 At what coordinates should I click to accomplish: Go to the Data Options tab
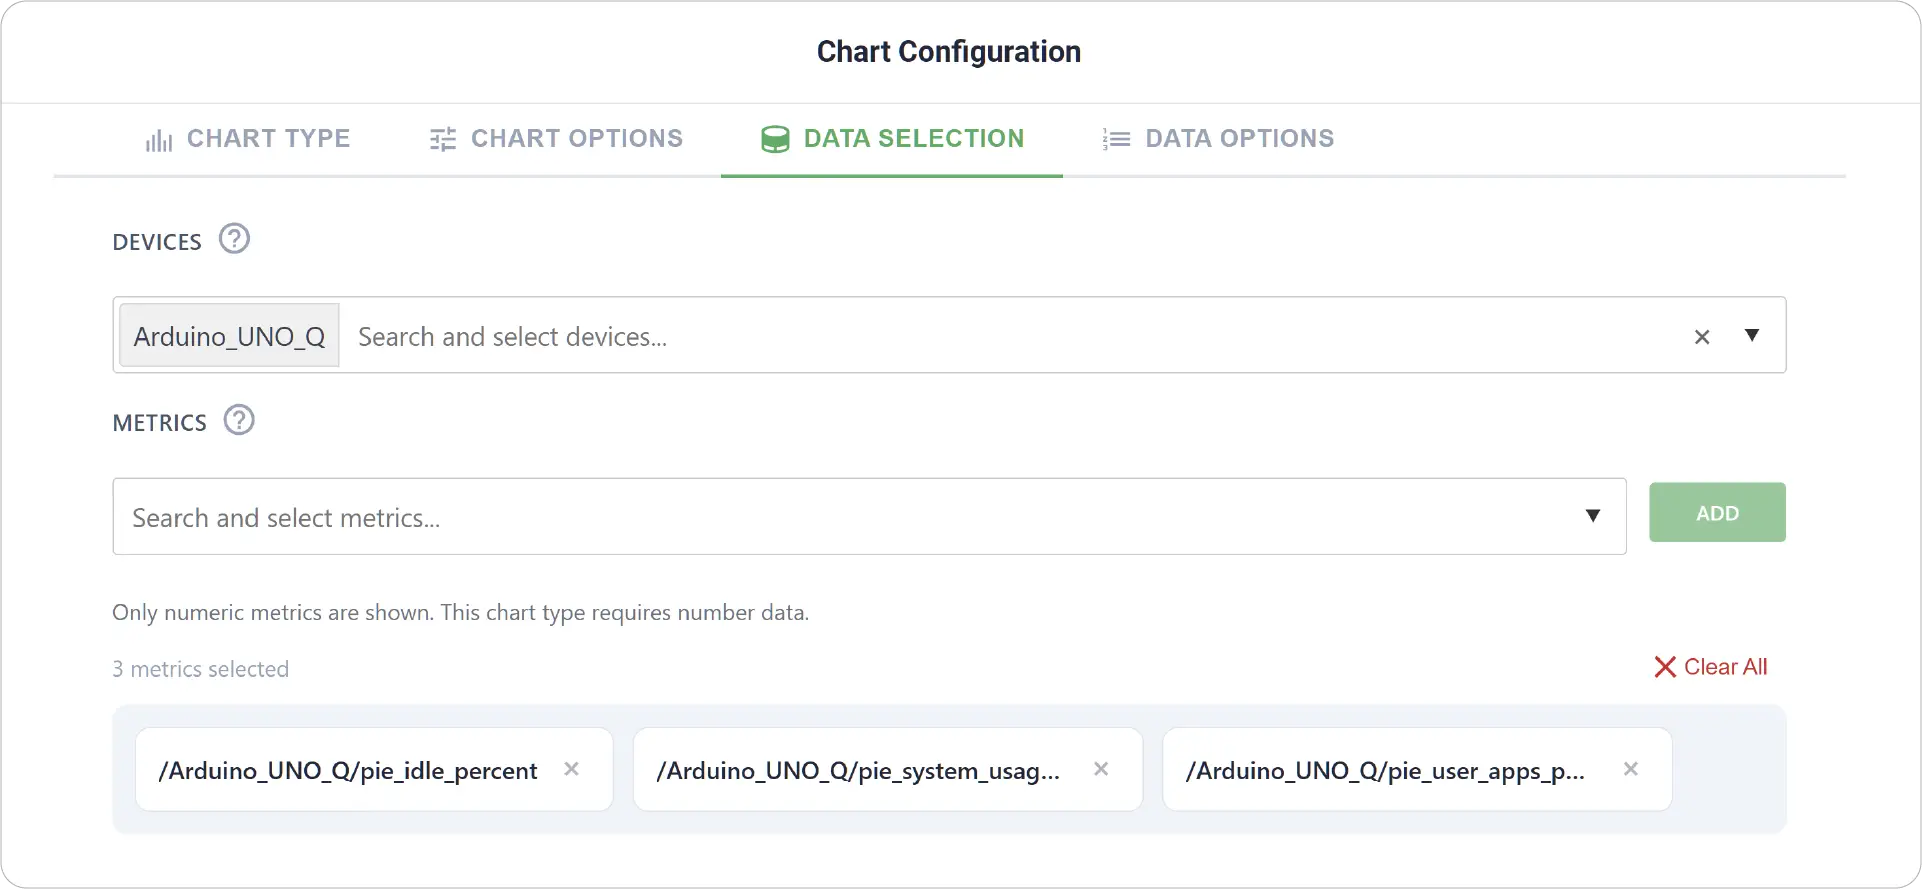point(1217,139)
